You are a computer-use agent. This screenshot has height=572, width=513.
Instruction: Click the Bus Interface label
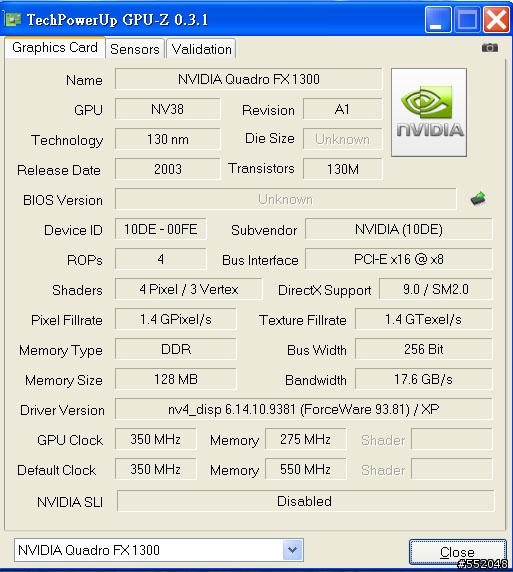[260, 260]
